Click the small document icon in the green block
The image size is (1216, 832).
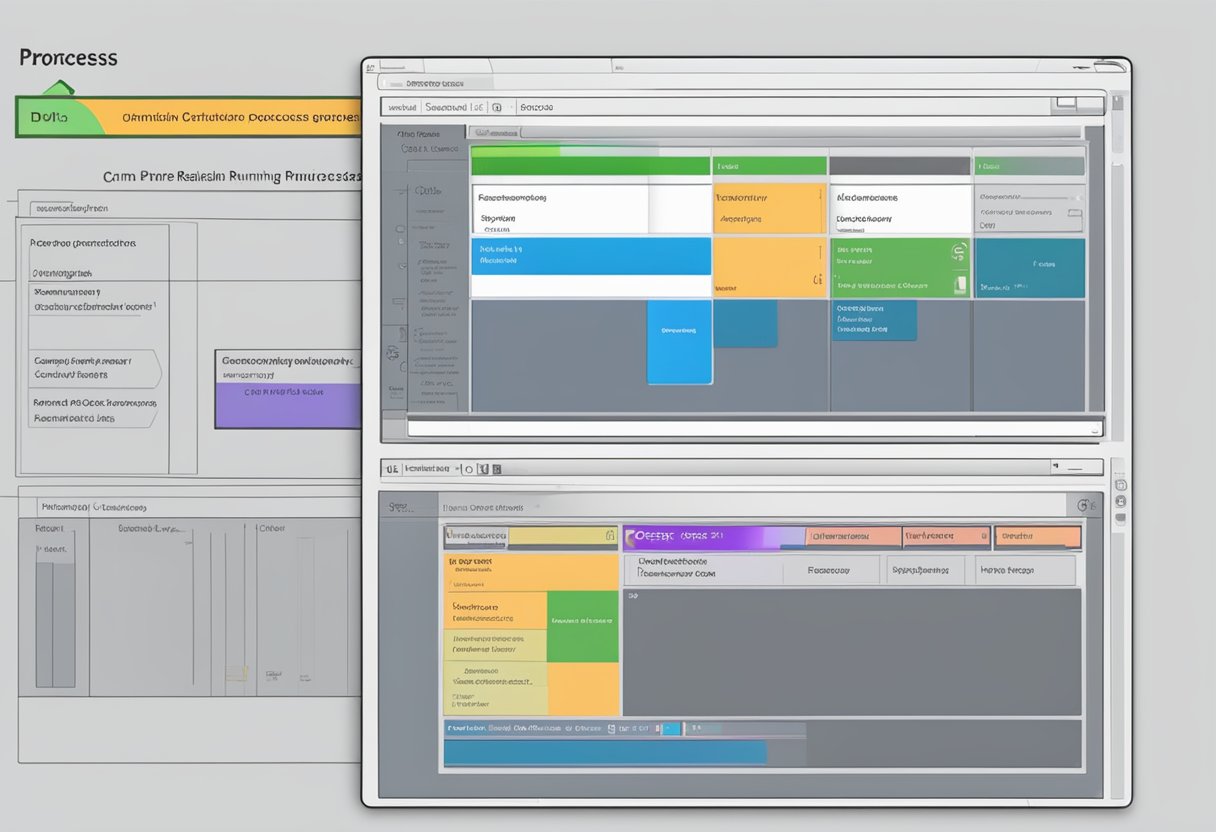[x=960, y=284]
